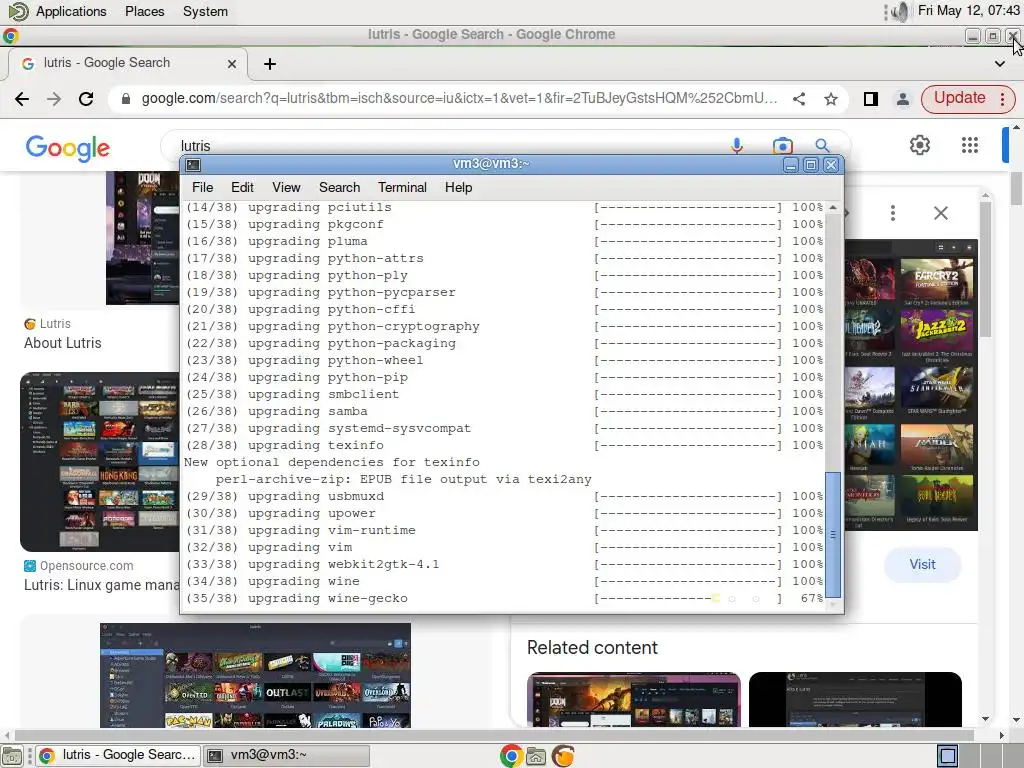This screenshot has height=768, width=1024.
Task: Open Google quick settings gear
Action: pyautogui.click(x=920, y=145)
